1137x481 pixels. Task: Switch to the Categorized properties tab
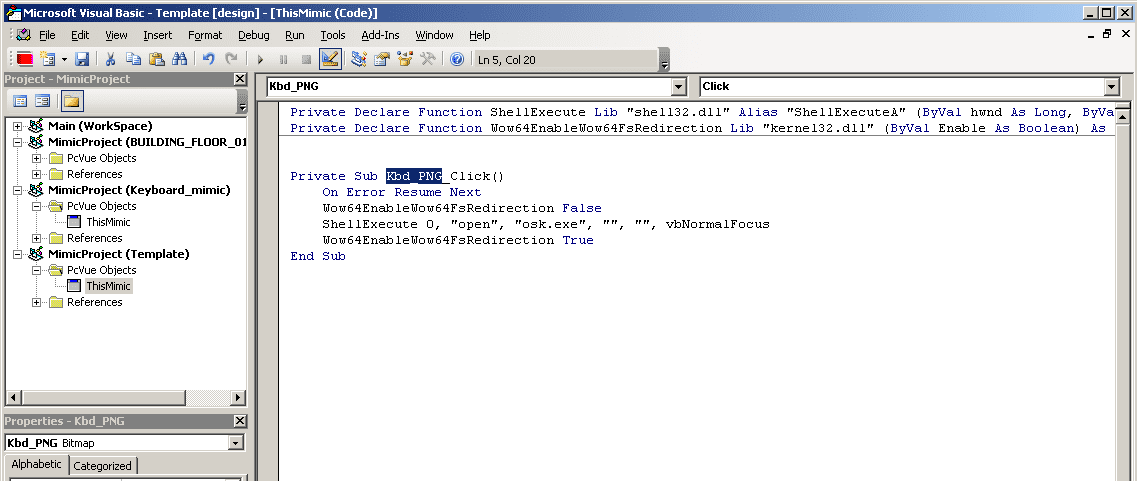(102, 466)
